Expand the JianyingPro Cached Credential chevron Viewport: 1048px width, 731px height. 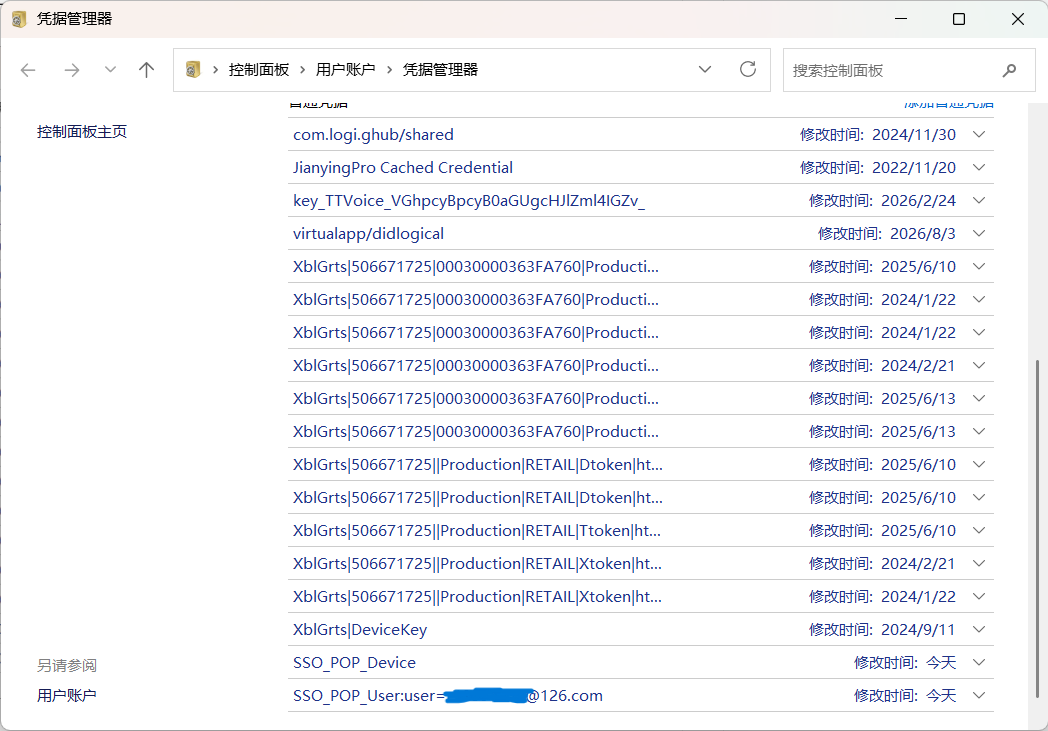[x=978, y=168]
